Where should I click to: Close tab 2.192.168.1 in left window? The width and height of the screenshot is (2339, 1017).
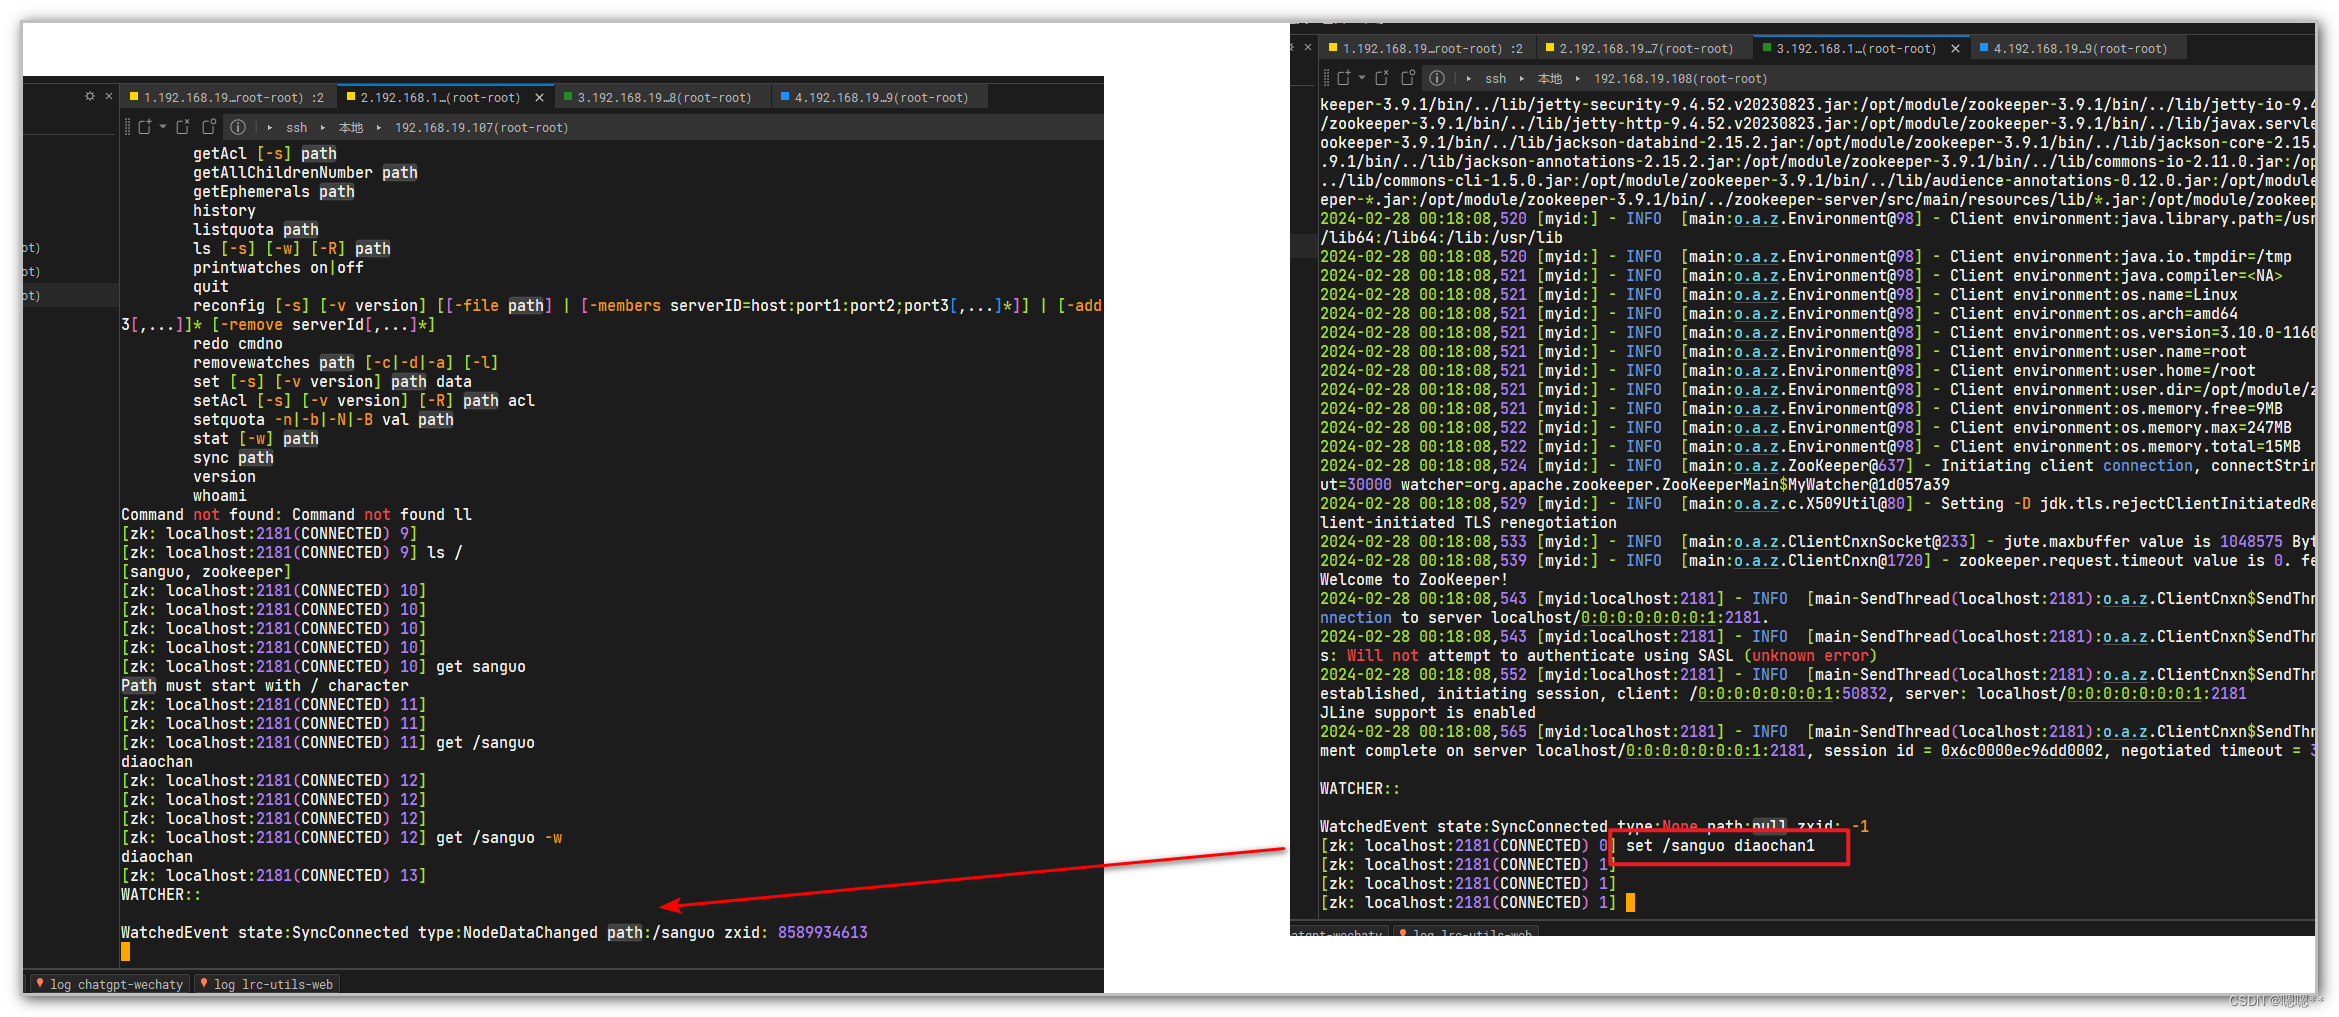(x=540, y=97)
